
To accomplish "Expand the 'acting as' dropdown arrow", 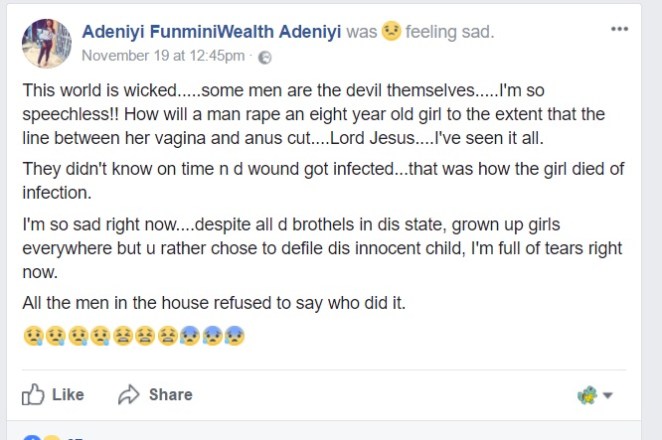I will pyautogui.click(x=607, y=396).
